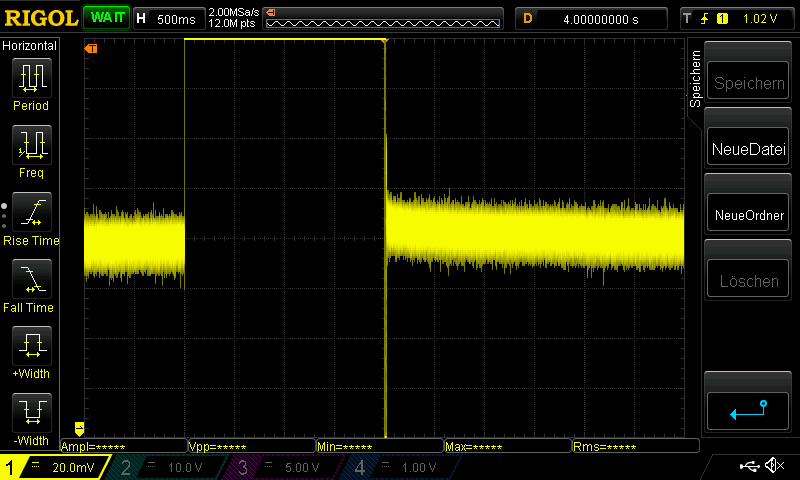The height and width of the screenshot is (480, 800).
Task: Toggle channel 1 at 20.0mV
Action: (50, 467)
